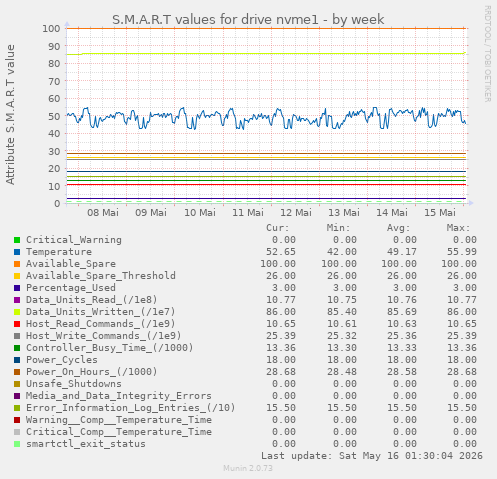Screen dimensions: 497x479
Task: Click the Data_Units_Written lime swatch
Action: click(17, 312)
